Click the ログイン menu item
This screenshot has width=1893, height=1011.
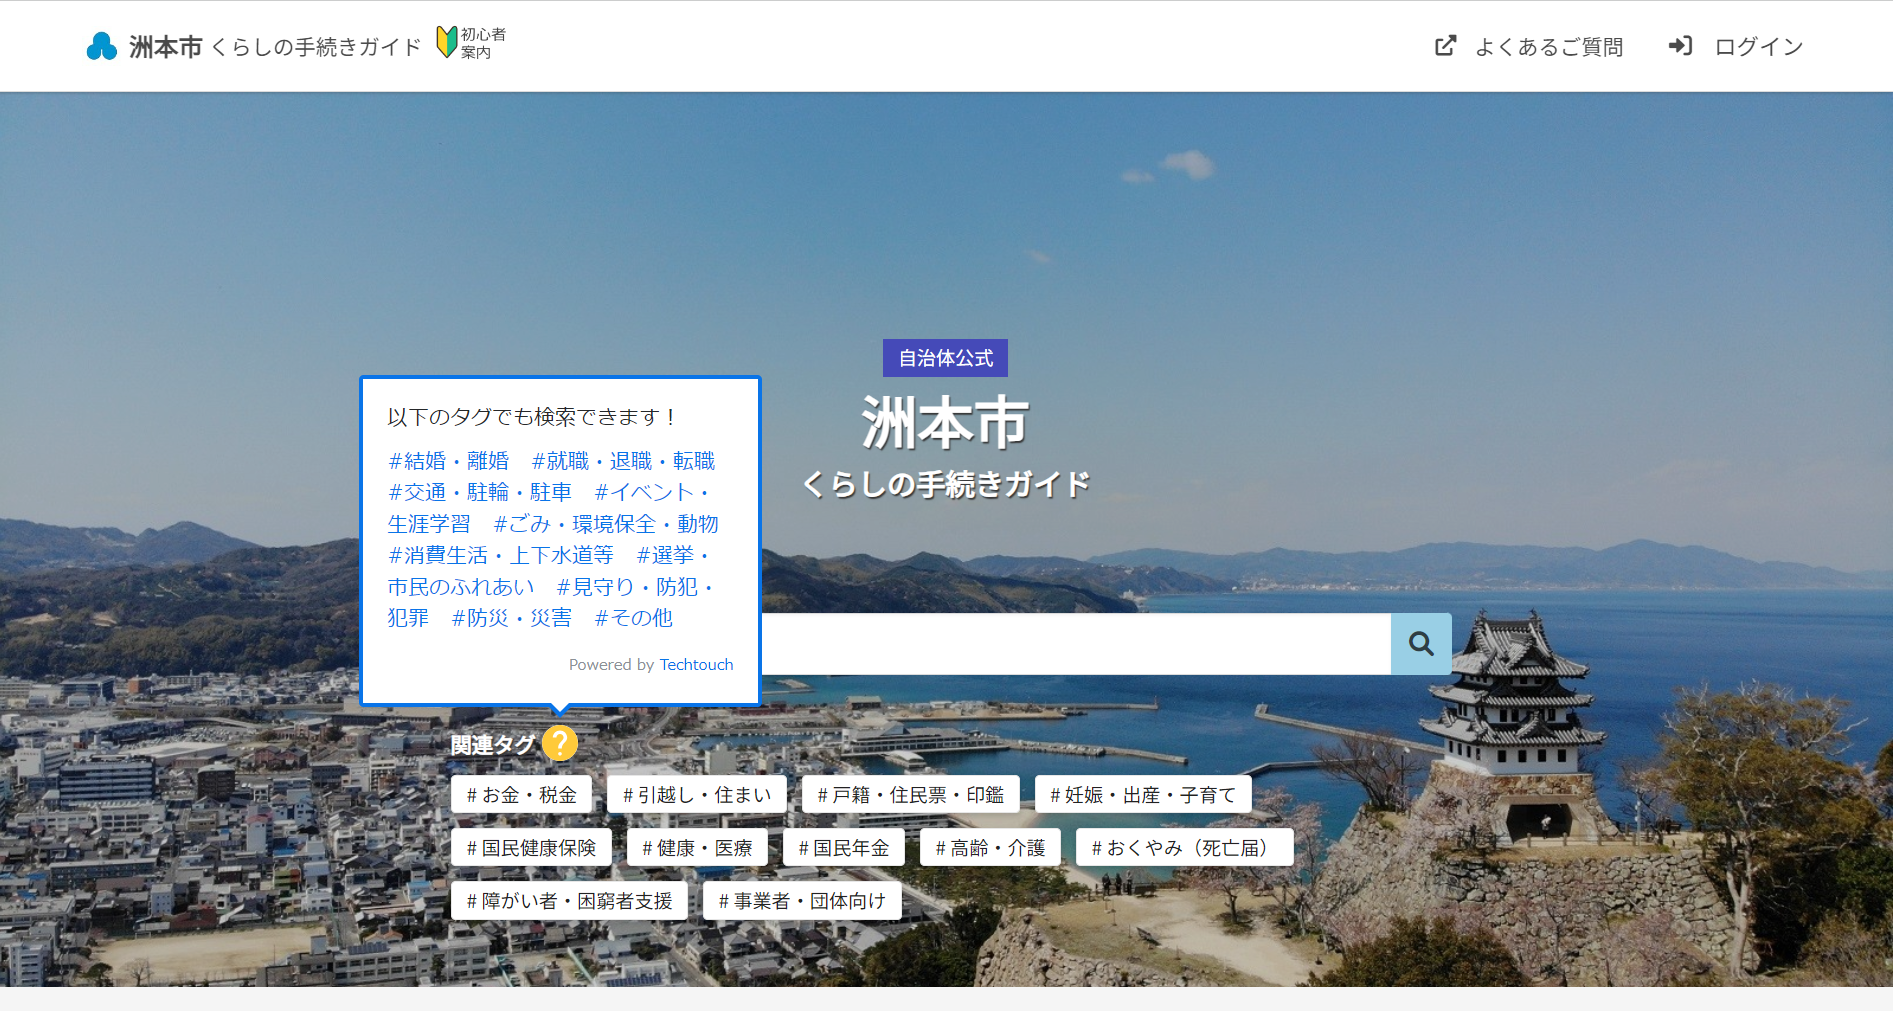click(x=1757, y=45)
